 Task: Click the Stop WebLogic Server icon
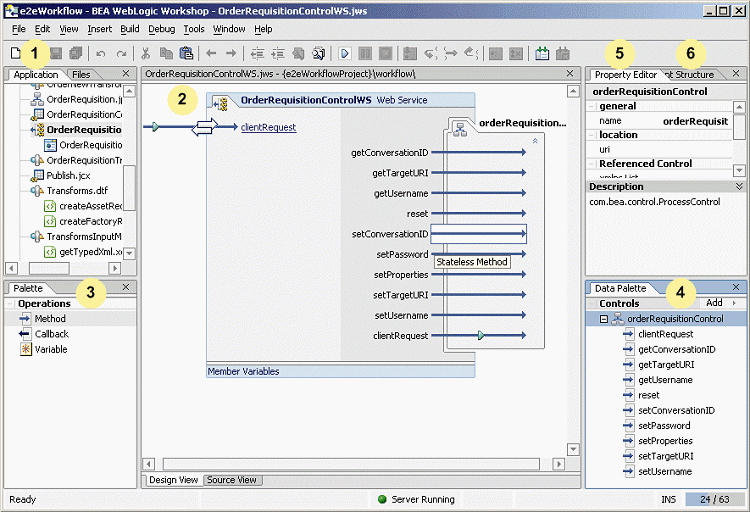[562, 53]
